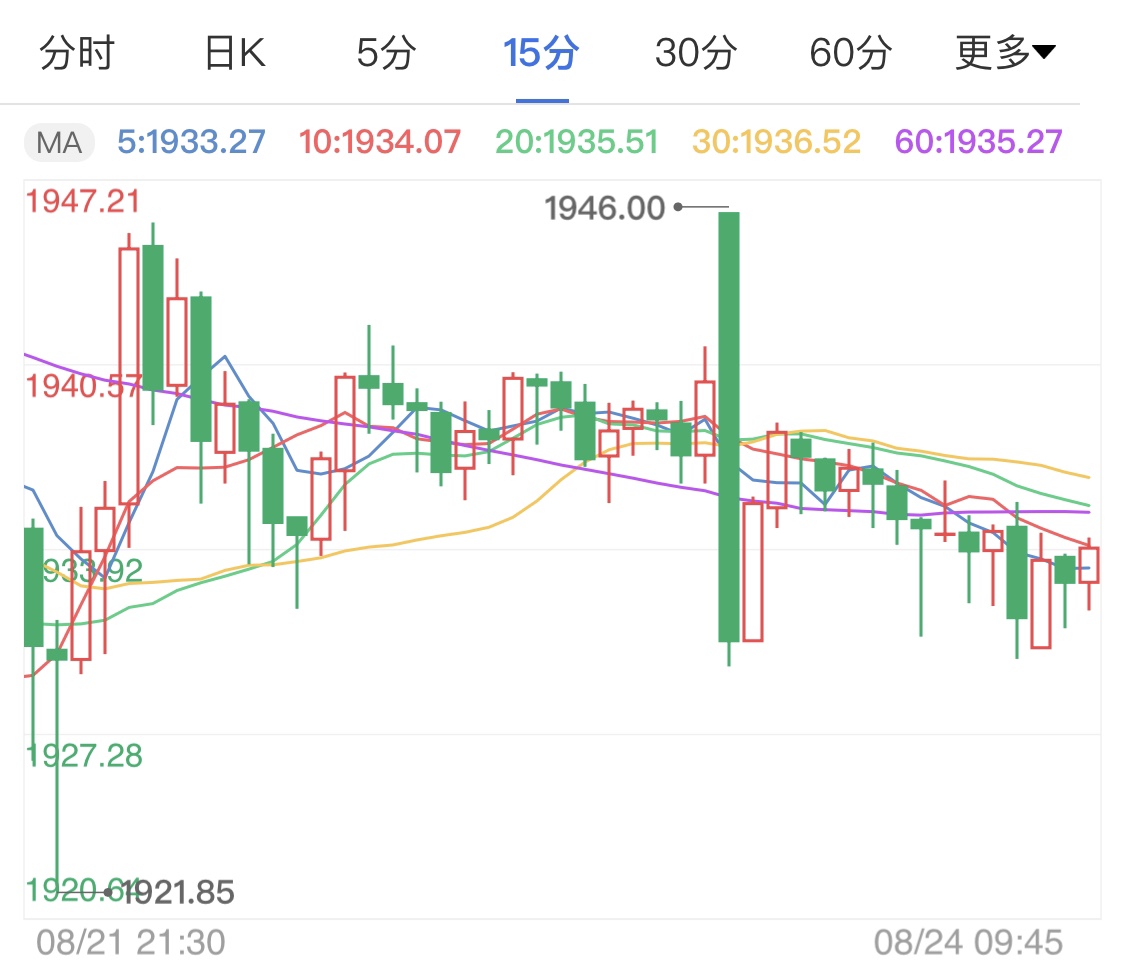
Task: Click the 08/24 09:45 end date label
Action: coord(968,942)
